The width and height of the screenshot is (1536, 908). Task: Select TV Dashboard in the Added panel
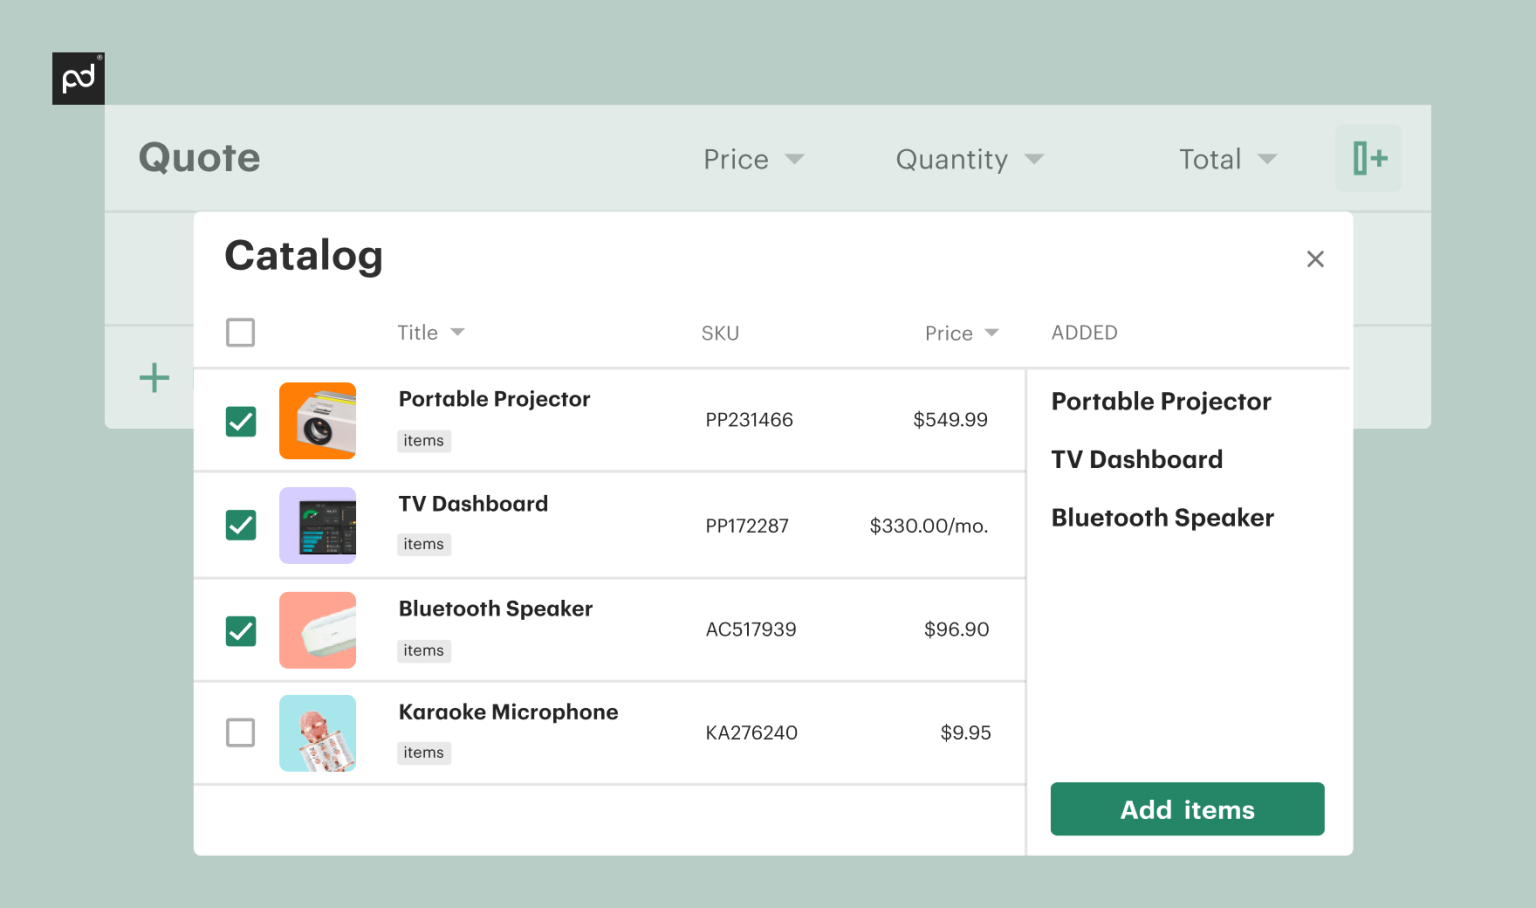(x=1136, y=459)
